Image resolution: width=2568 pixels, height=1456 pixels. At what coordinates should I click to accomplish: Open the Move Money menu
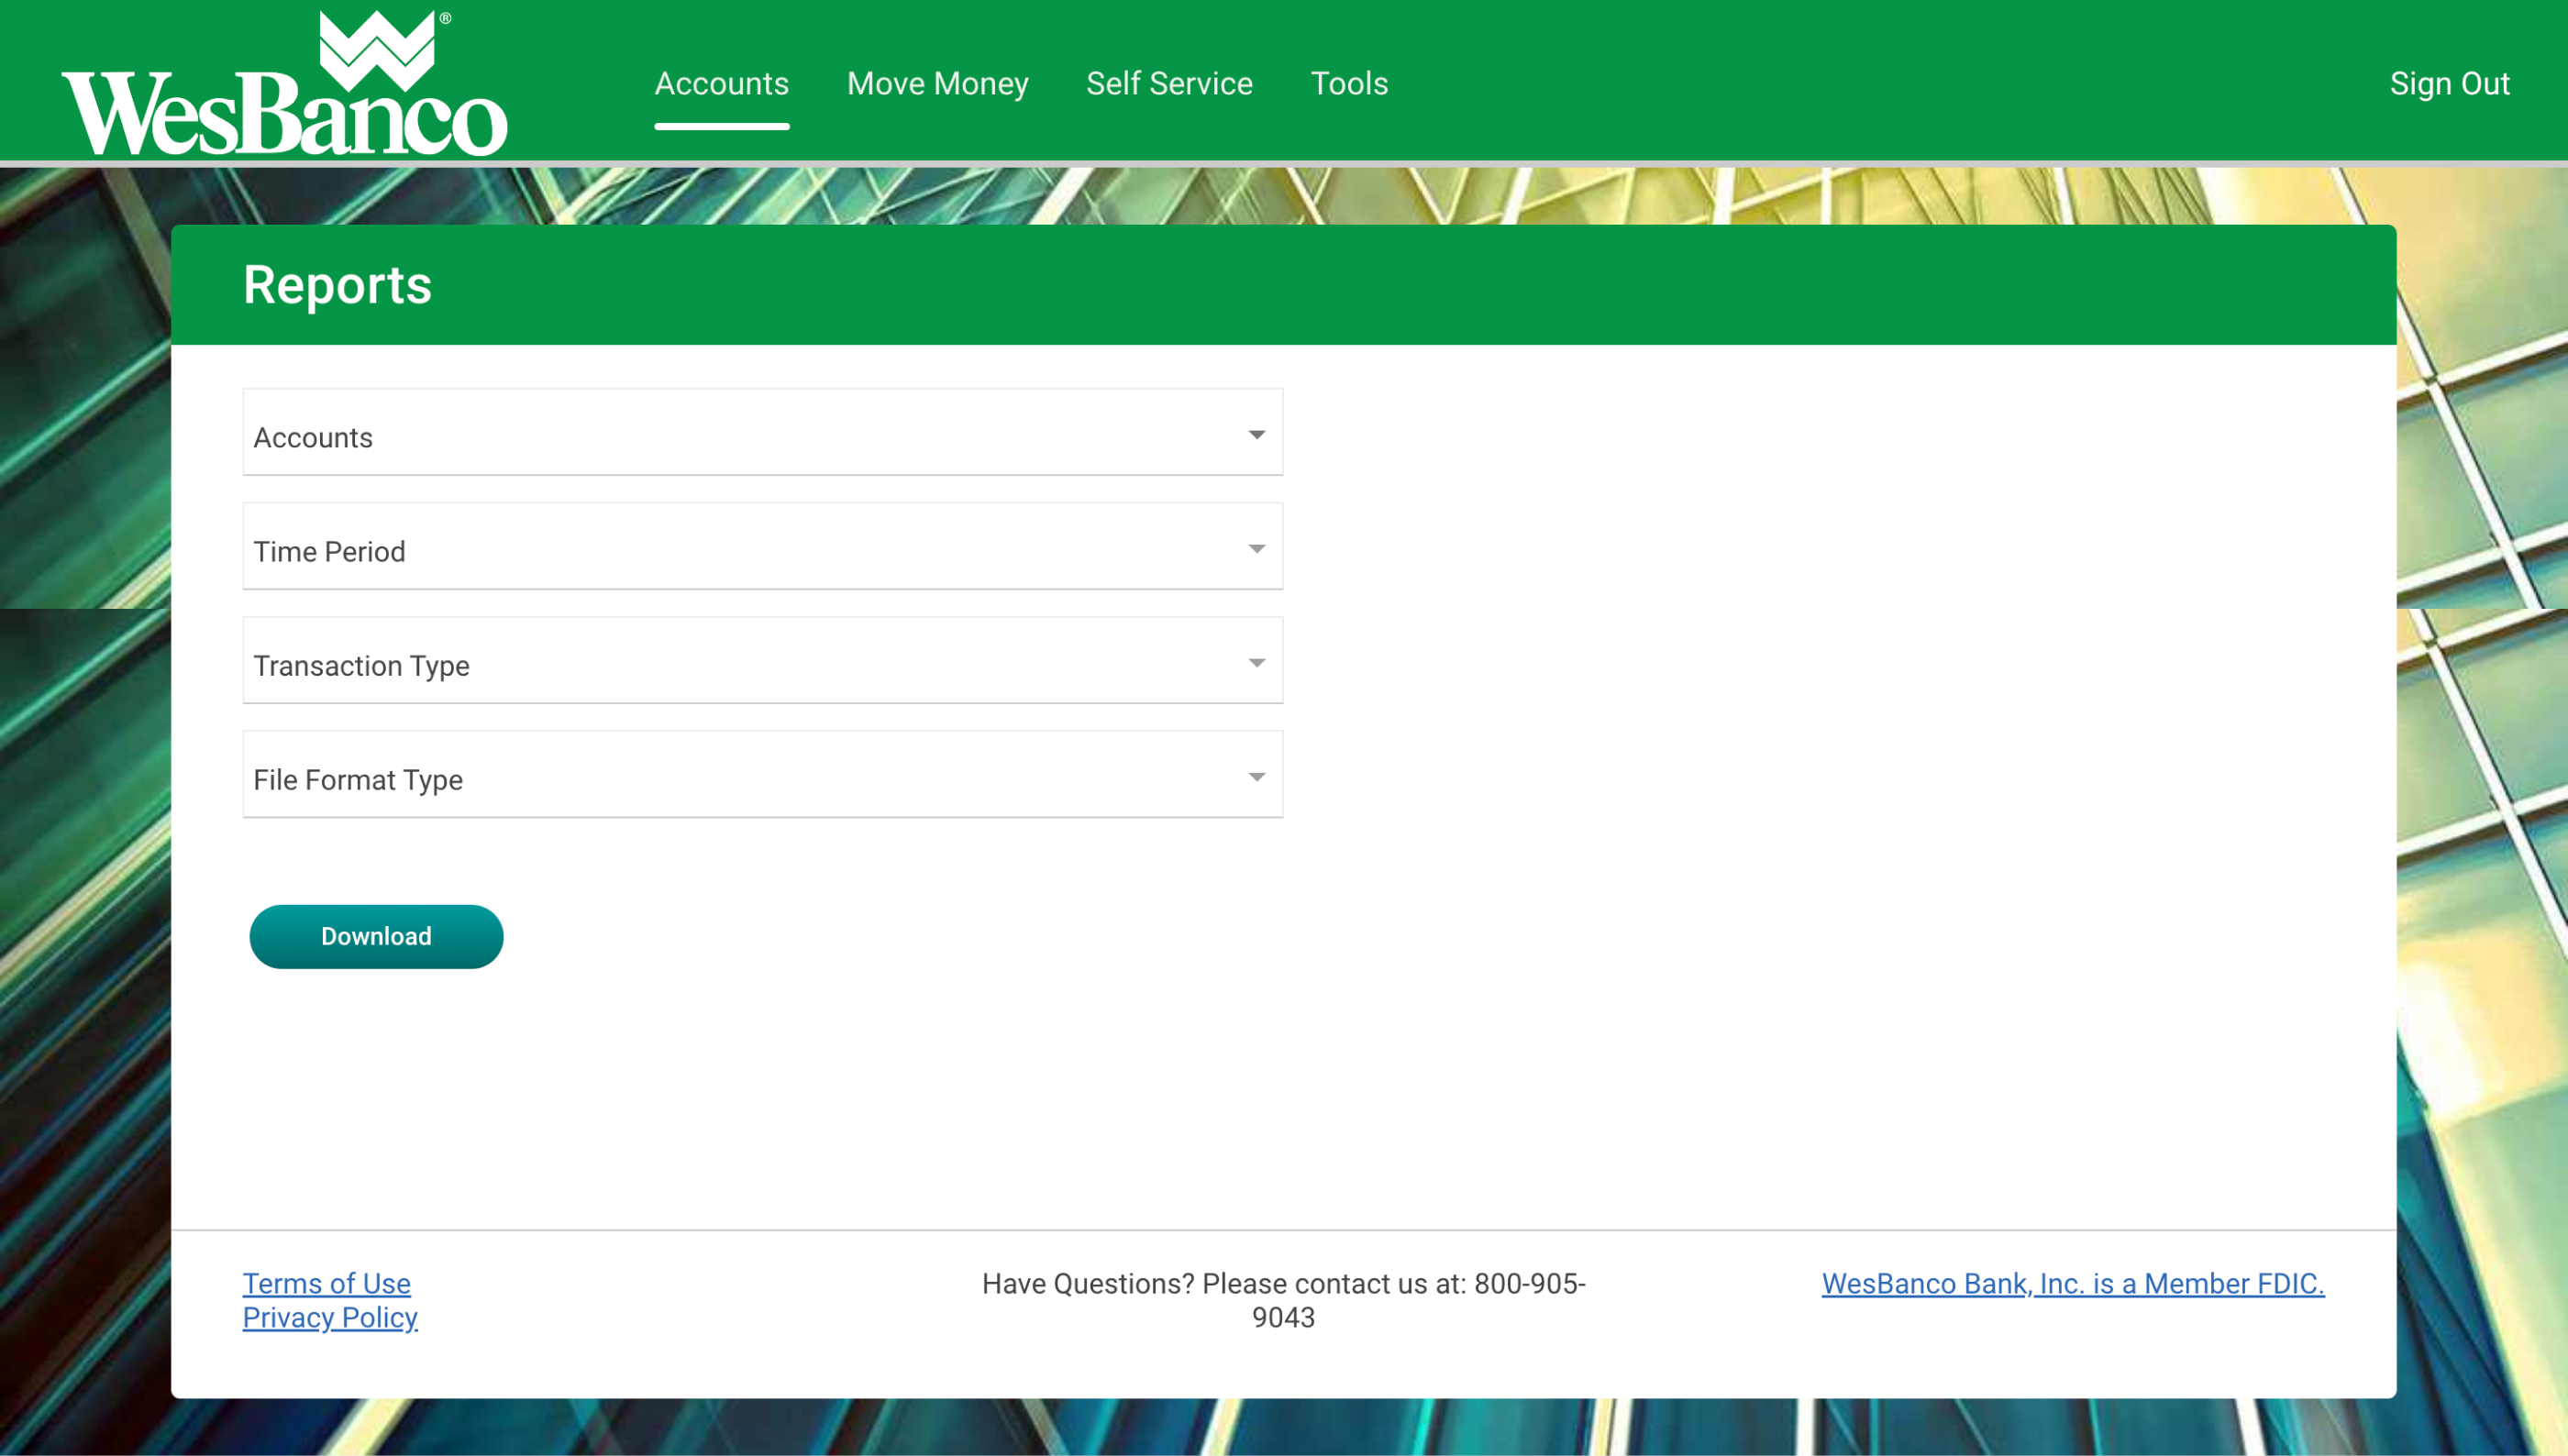click(x=937, y=83)
